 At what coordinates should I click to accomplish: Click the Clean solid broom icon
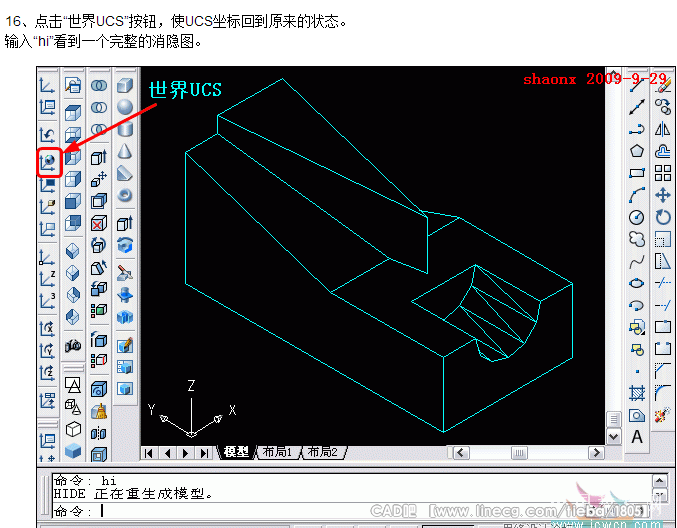click(x=99, y=411)
